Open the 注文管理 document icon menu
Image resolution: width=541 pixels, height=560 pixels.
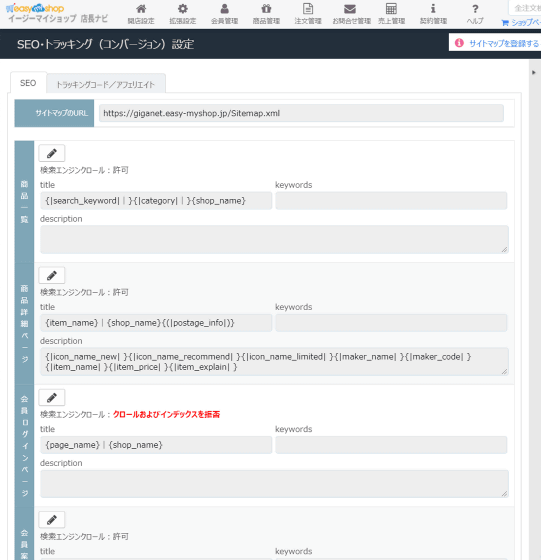308,14
